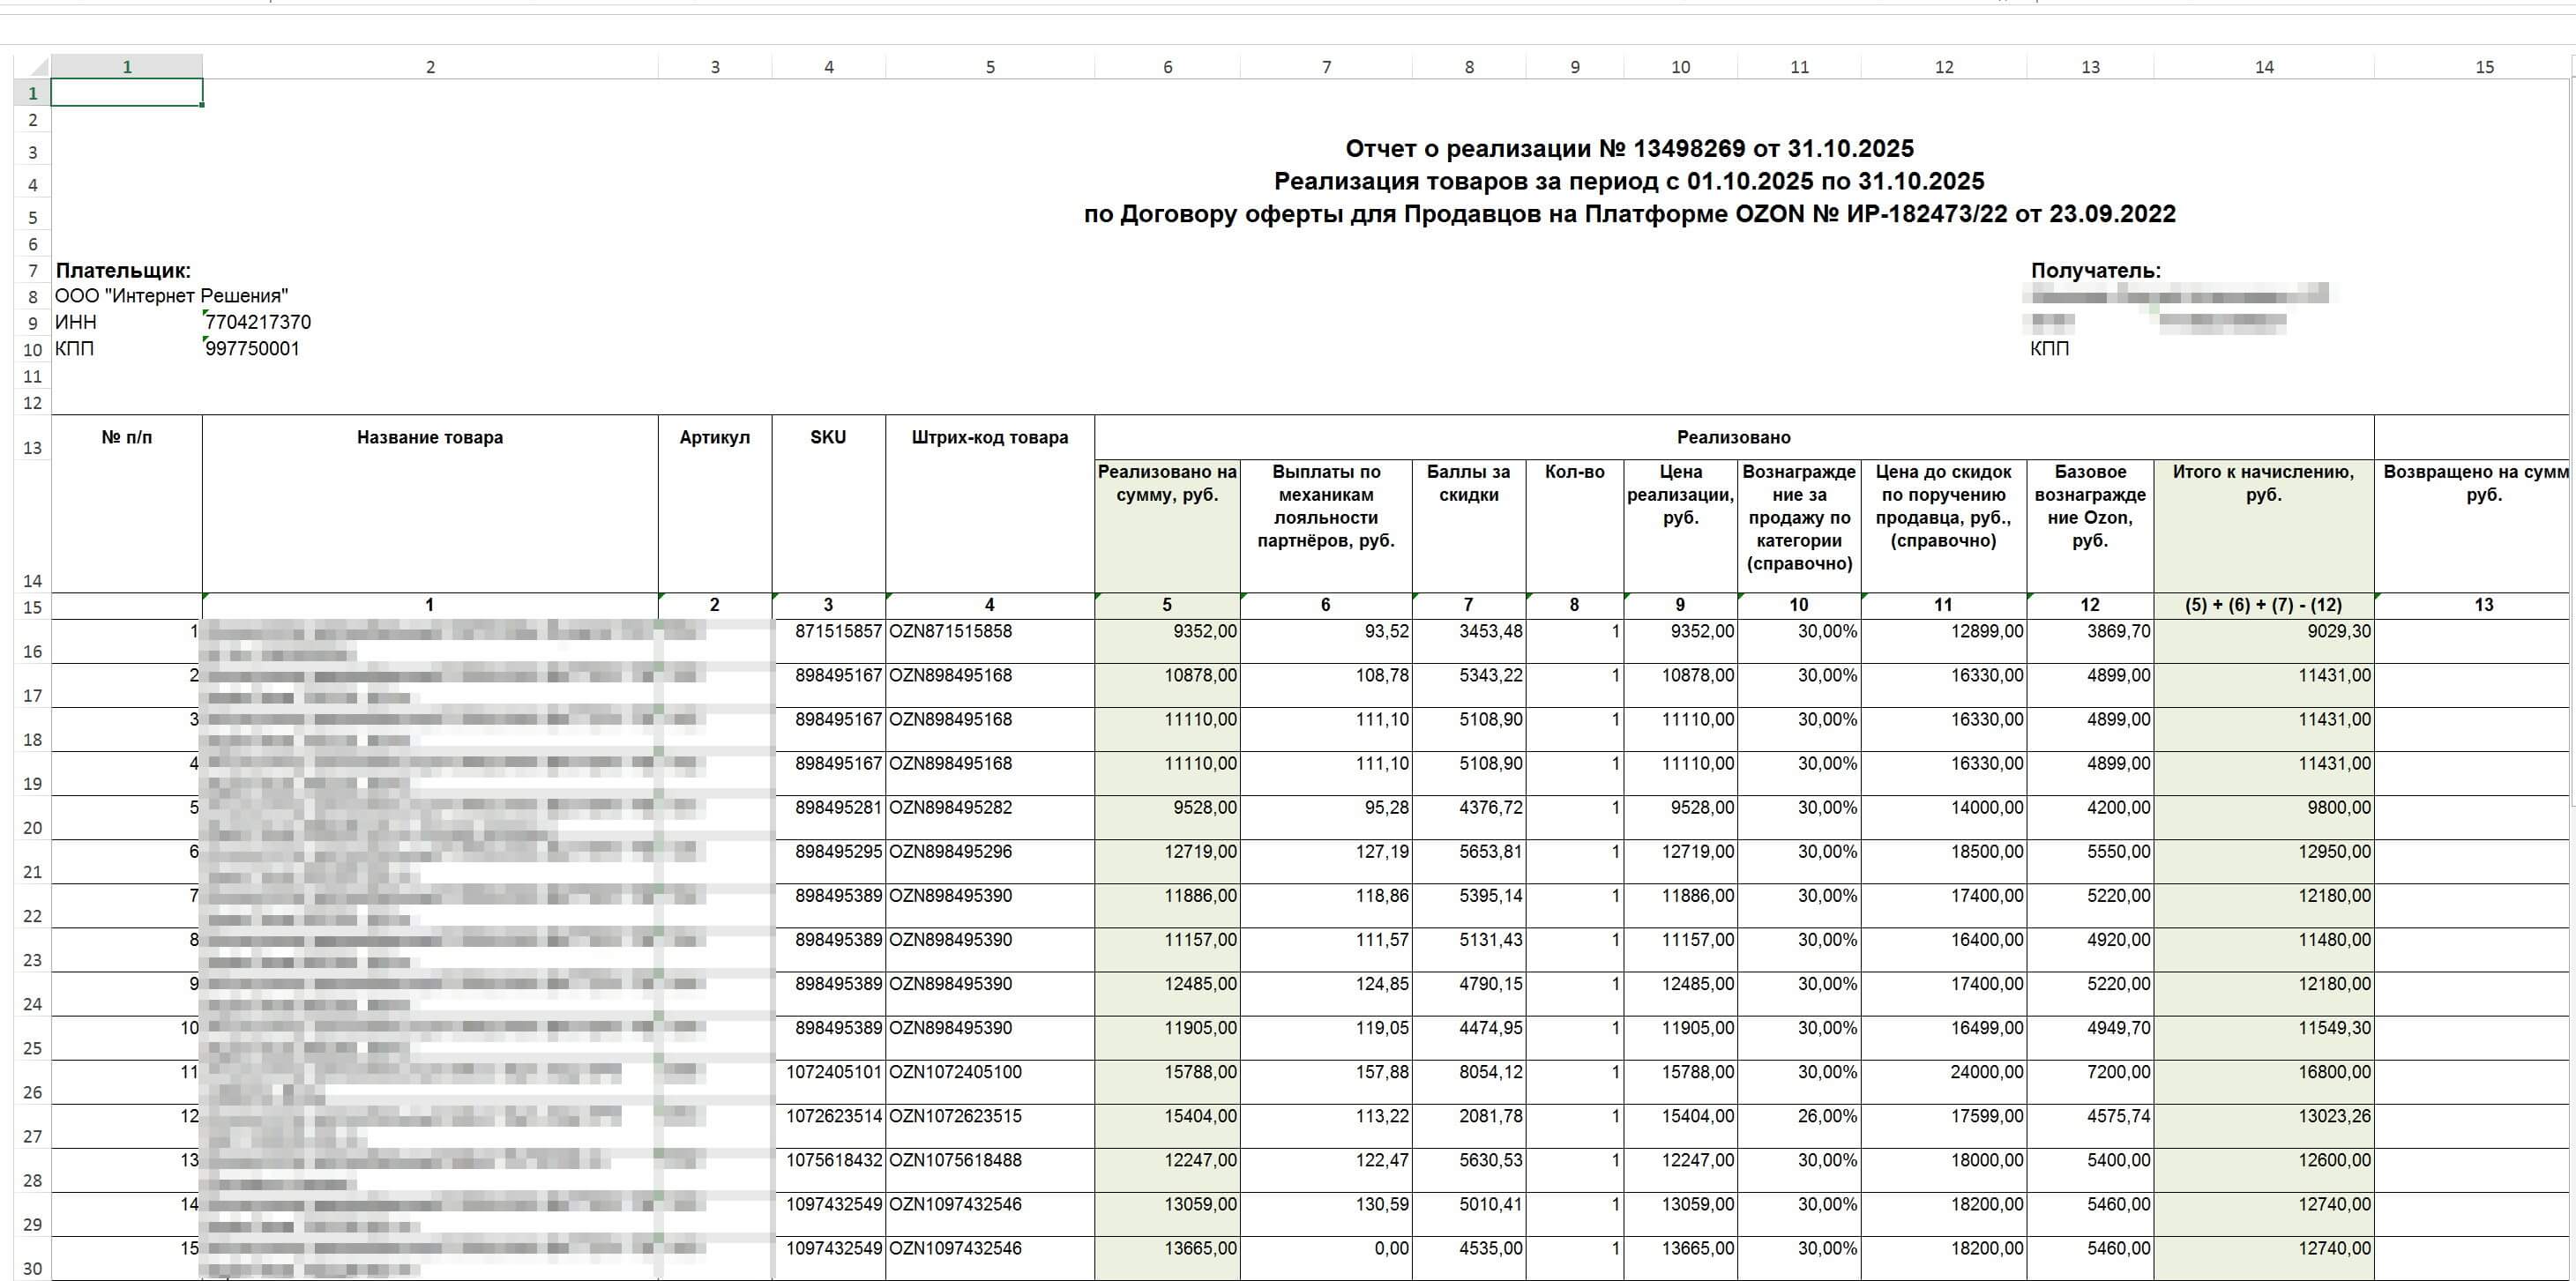Click the "Баллы за скидки" header cell
The height and width of the screenshot is (1281, 2576).
tap(1468, 483)
